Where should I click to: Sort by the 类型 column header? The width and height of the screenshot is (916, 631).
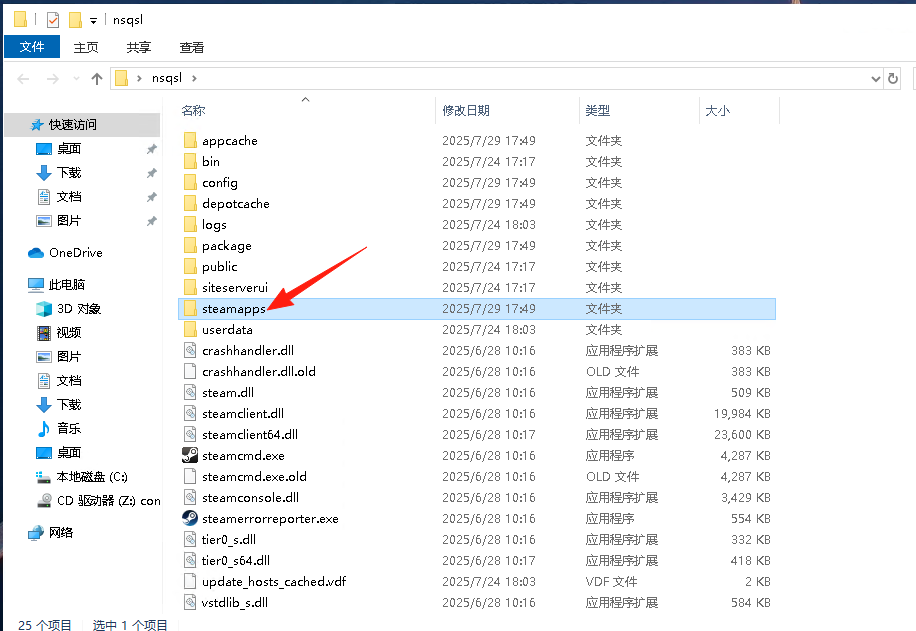[598, 110]
